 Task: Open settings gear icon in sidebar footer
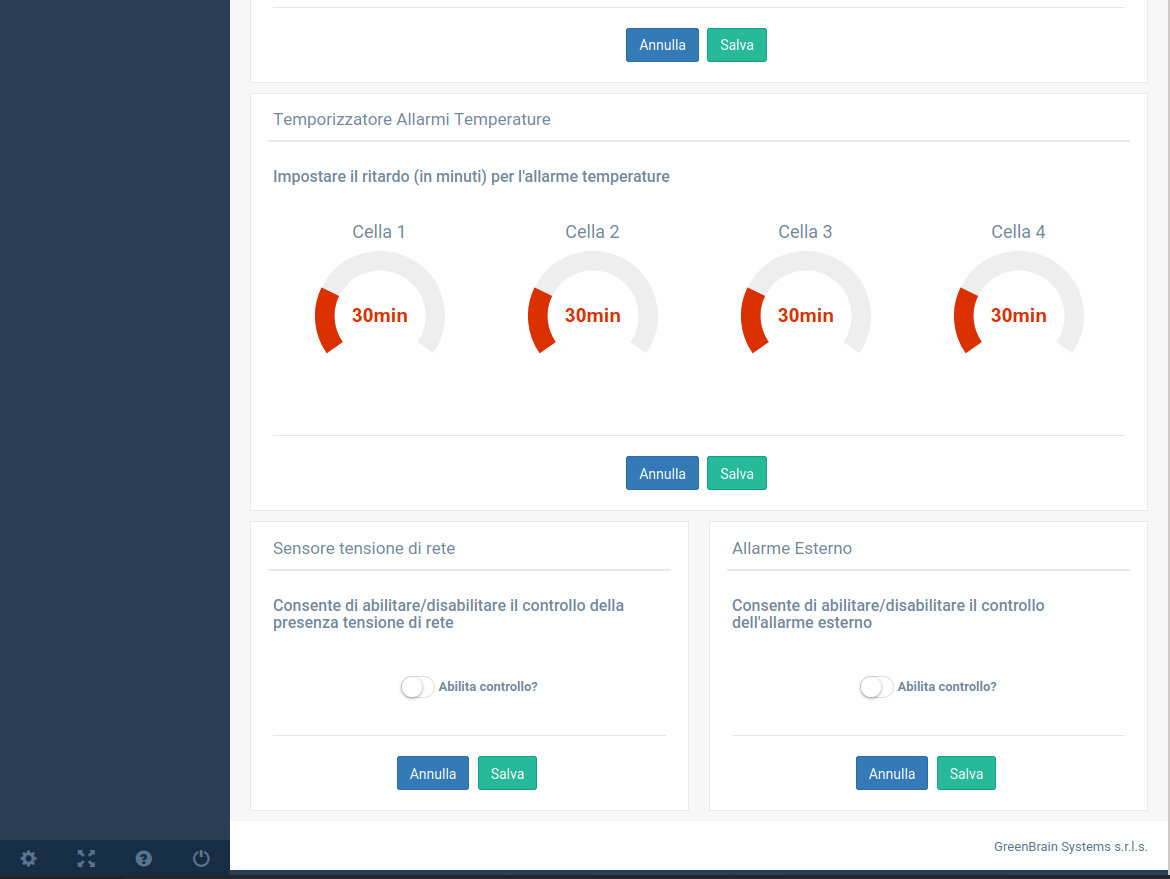pos(28,858)
